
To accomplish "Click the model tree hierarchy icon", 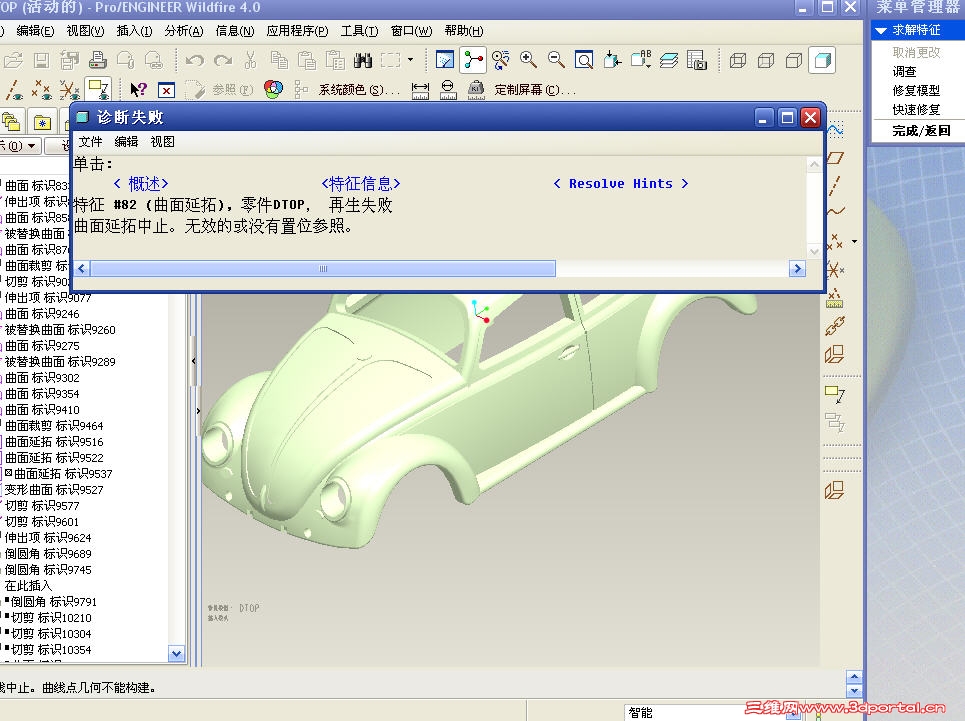I will [x=301, y=90].
